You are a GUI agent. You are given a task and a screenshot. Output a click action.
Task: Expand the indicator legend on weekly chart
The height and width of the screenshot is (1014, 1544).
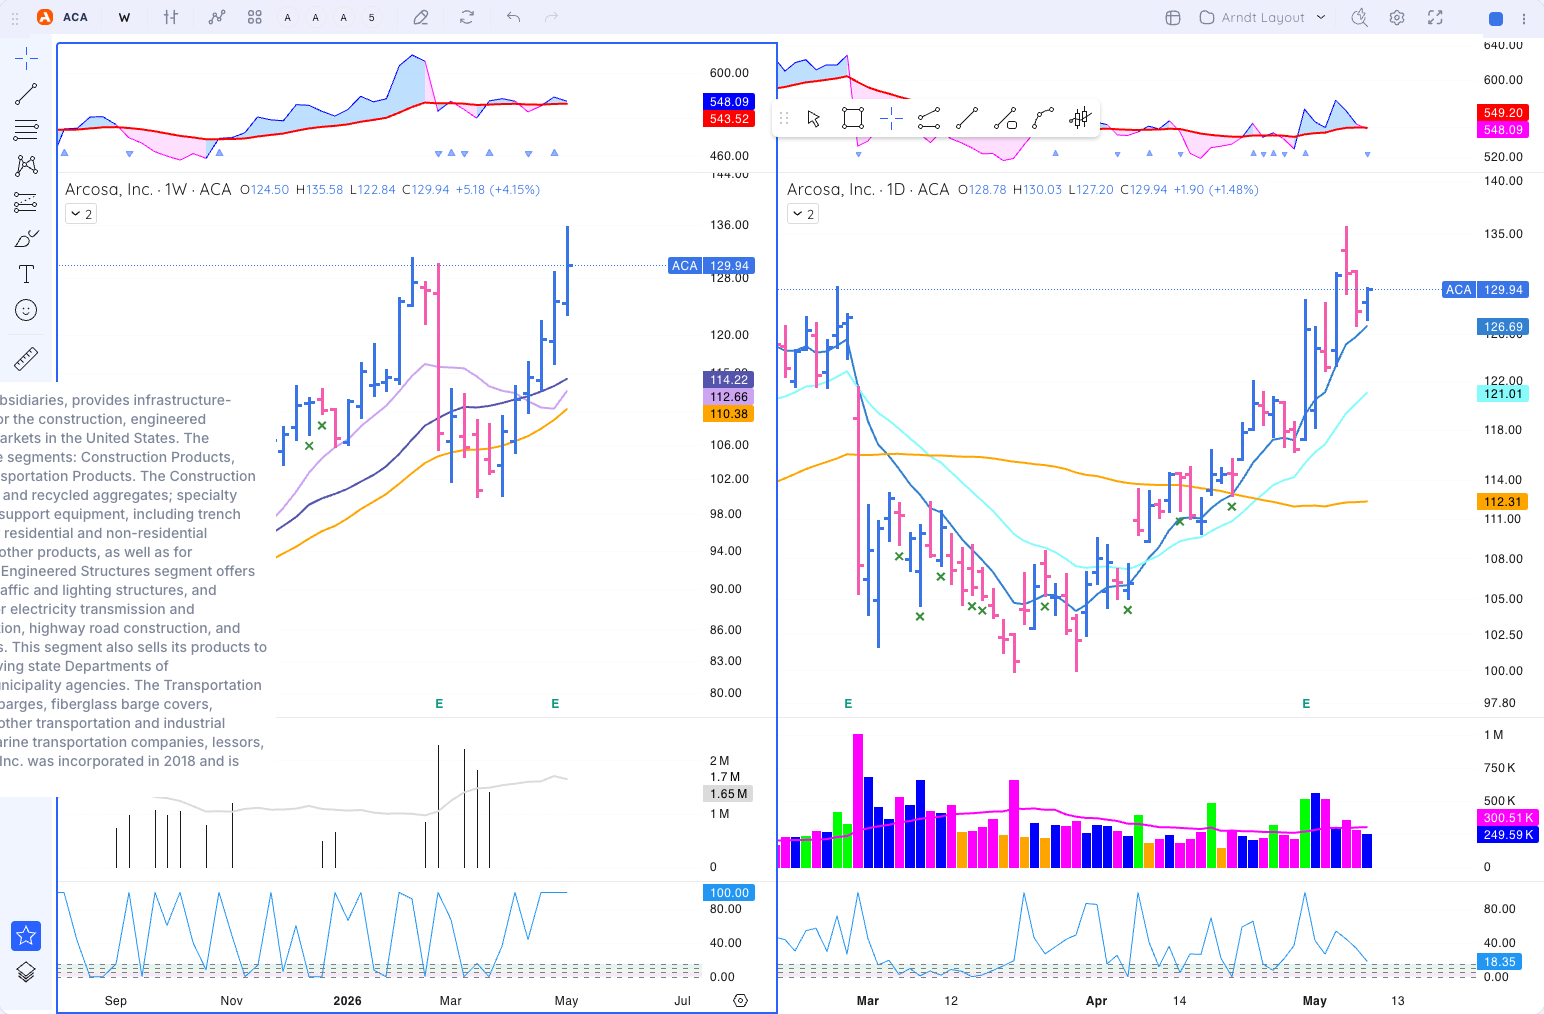(81, 214)
